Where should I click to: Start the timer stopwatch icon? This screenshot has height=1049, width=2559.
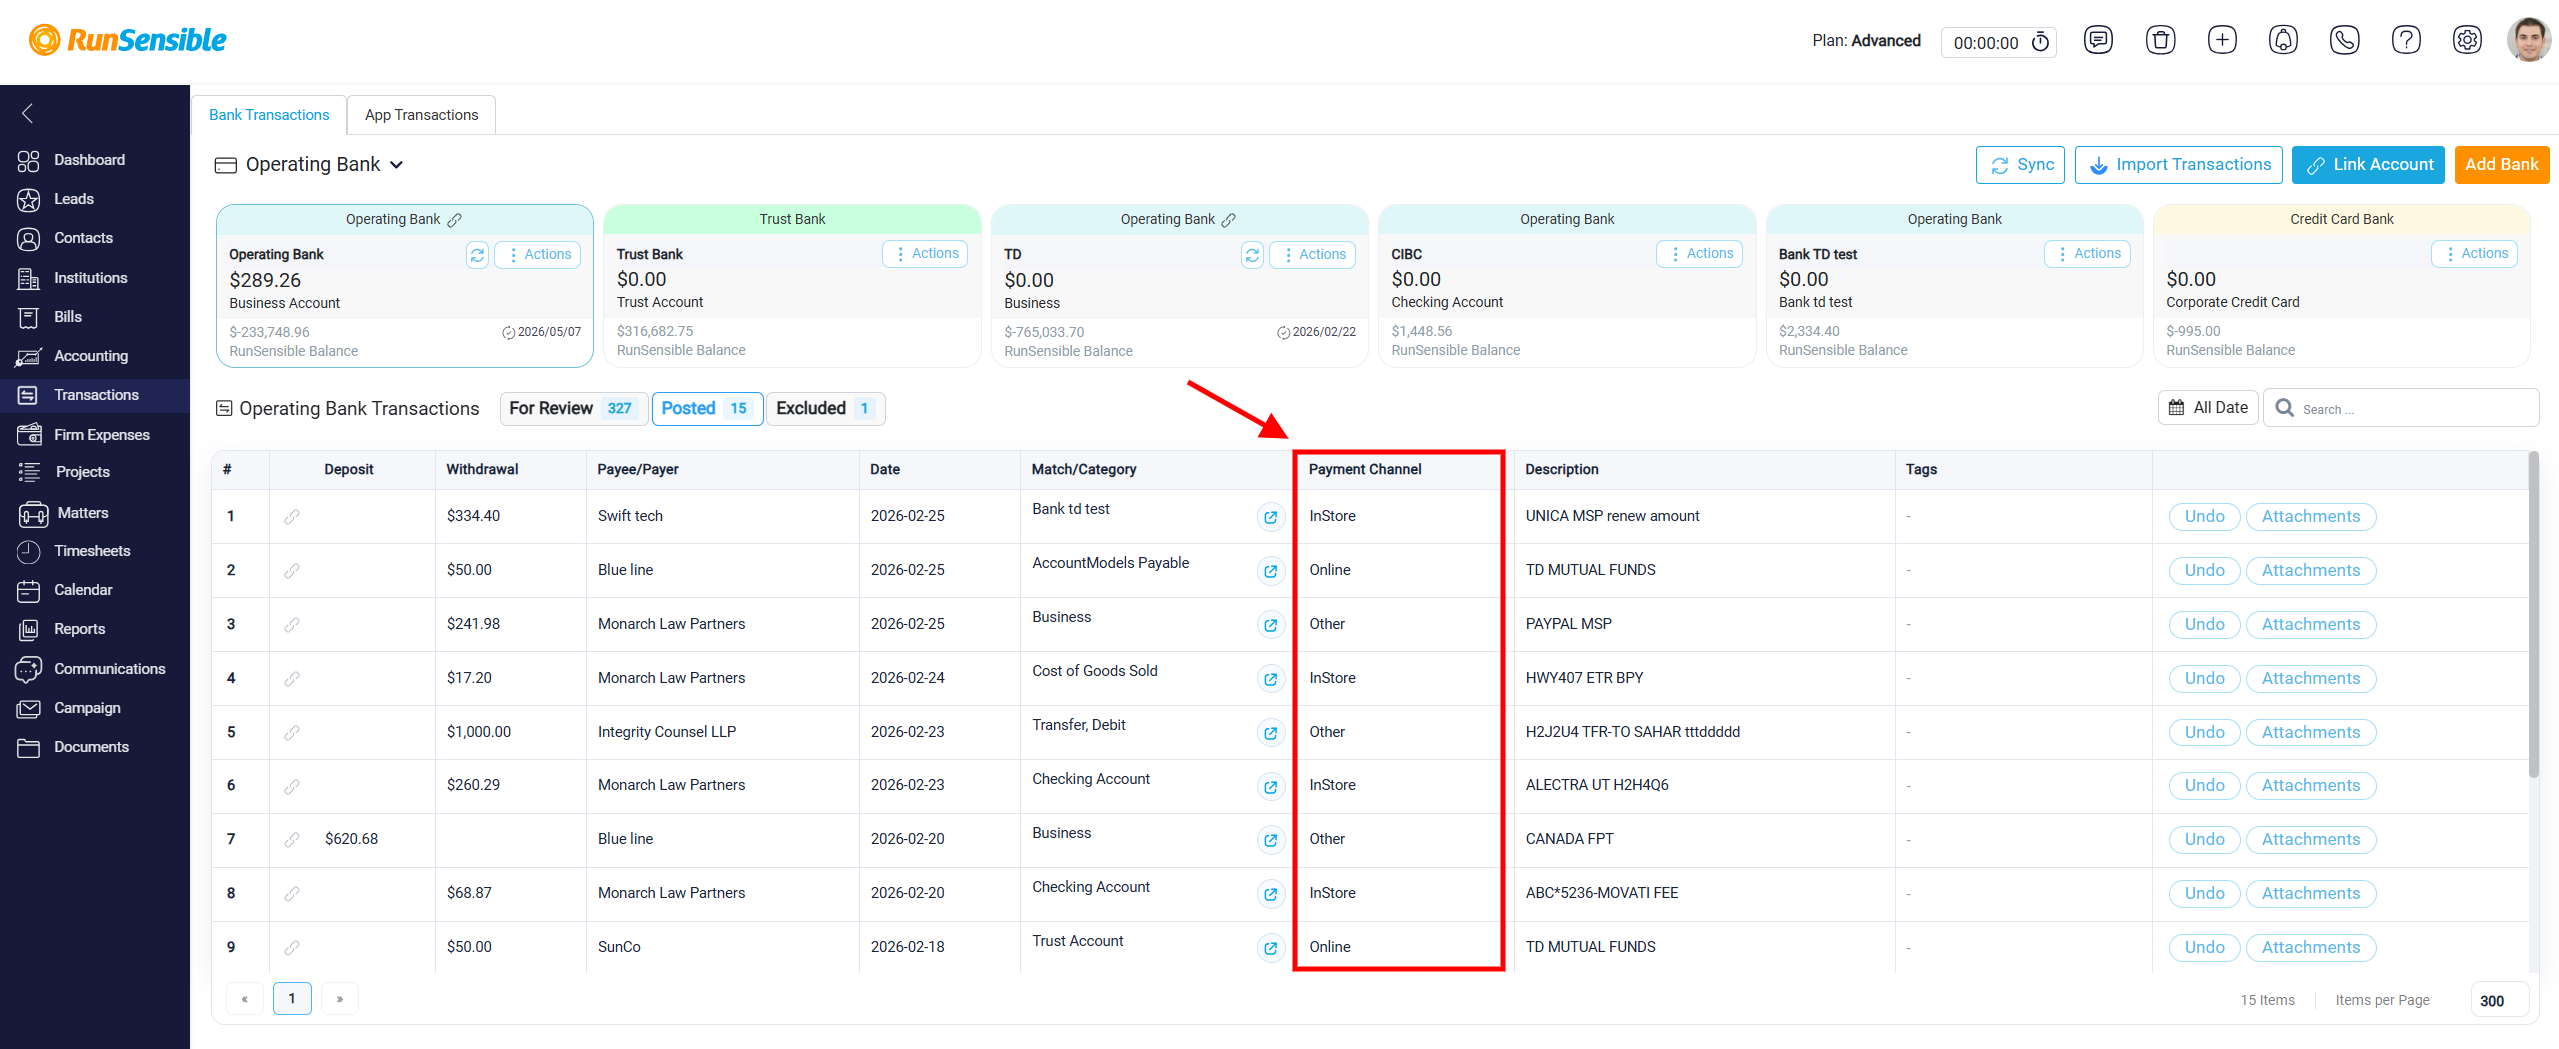[x=2041, y=42]
